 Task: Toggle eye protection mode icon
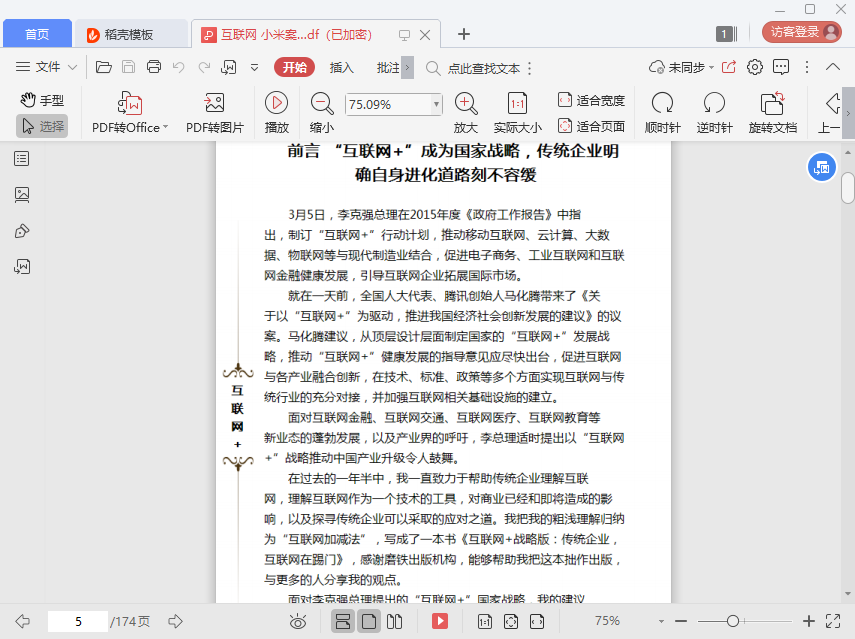tap(297, 621)
